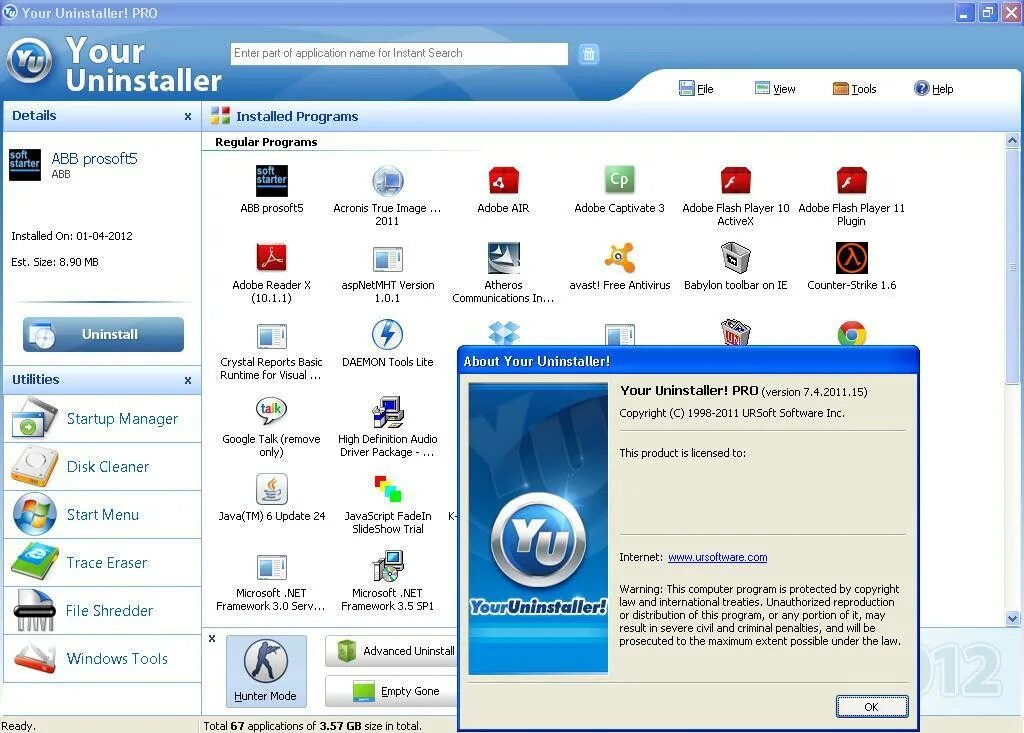The height and width of the screenshot is (733, 1024).
Task: Click the 'Installed On: 01-04-2012' text
Action: tap(72, 236)
